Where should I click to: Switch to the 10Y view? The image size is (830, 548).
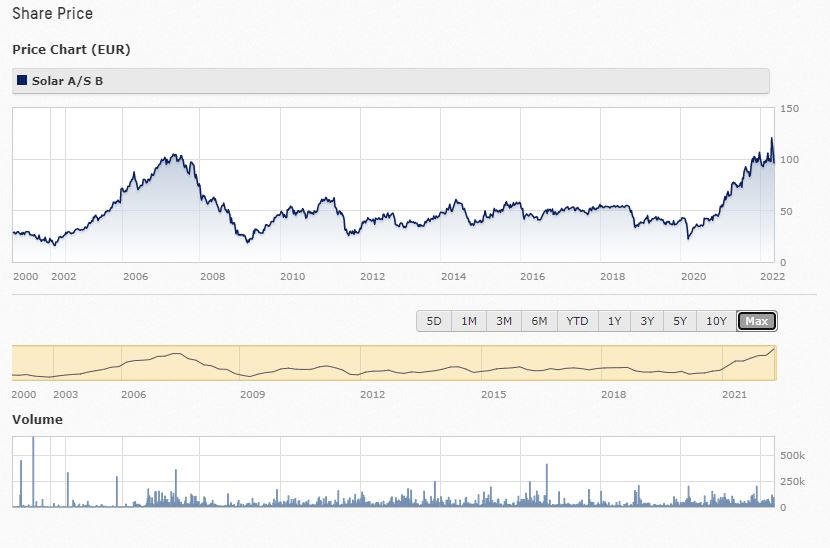716,321
